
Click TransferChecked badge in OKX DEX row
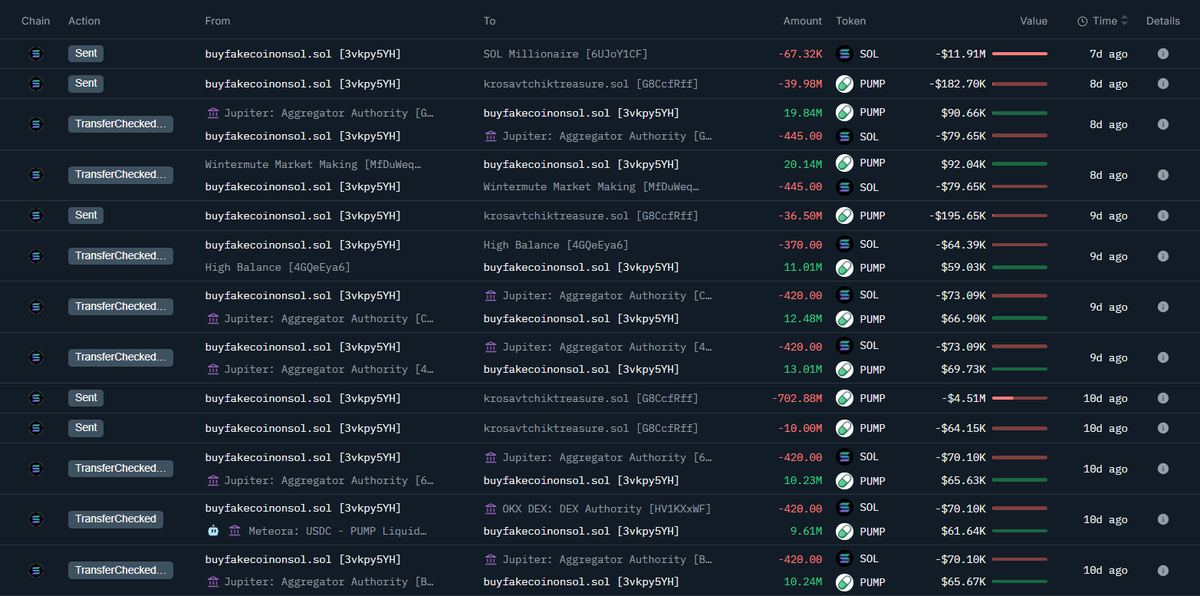point(115,519)
